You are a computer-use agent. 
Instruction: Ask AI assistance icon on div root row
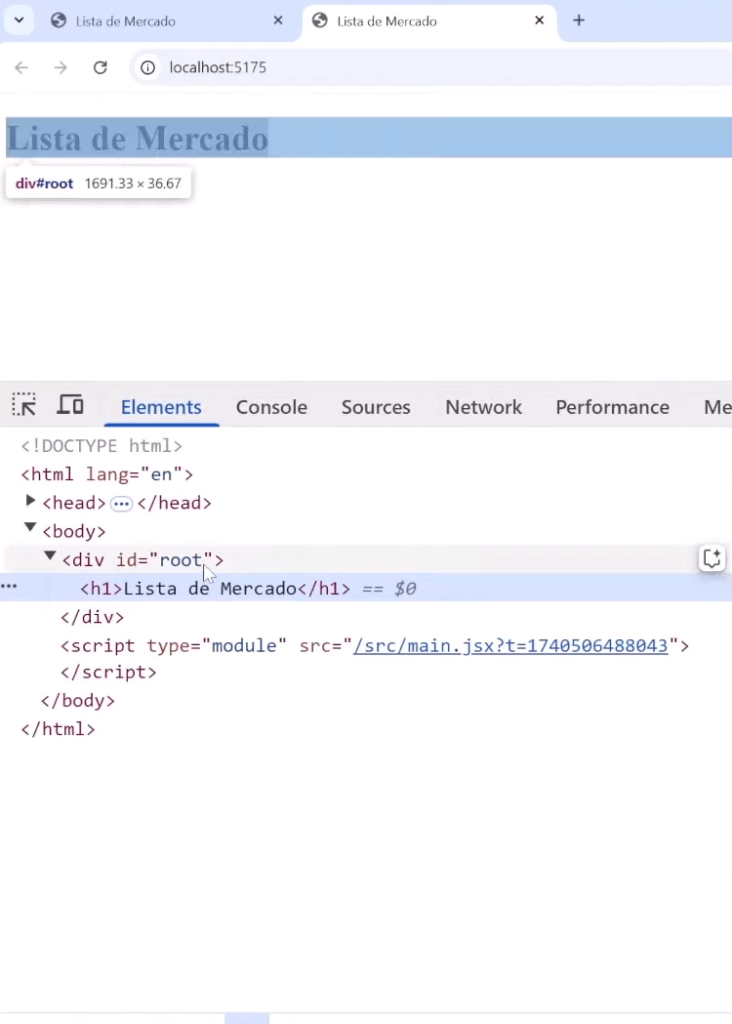[x=712, y=559]
